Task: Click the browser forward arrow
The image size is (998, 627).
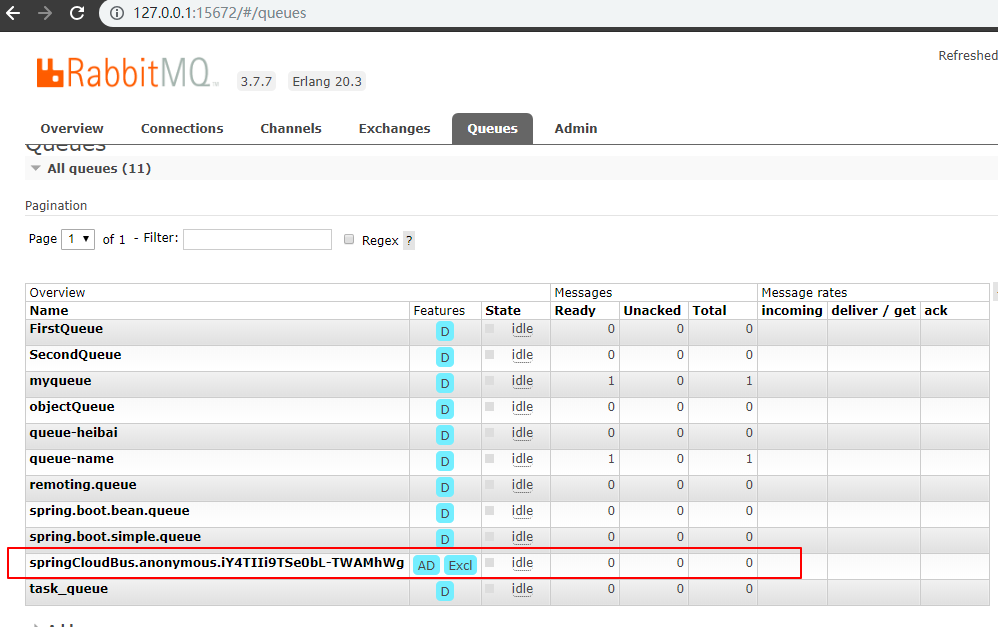Action: point(44,14)
